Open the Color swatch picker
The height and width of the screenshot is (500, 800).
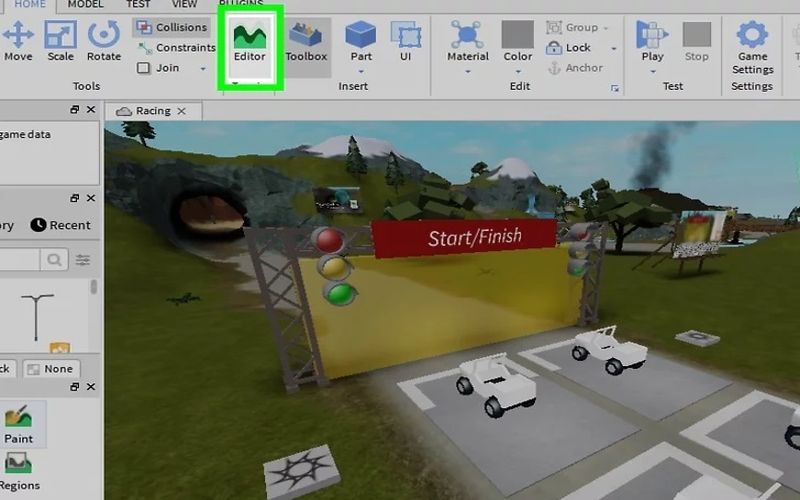[517, 35]
